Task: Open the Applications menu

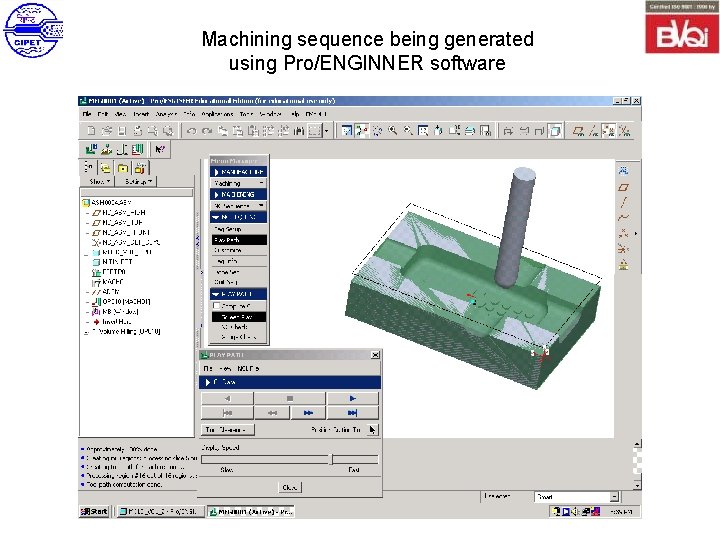Action: pyautogui.click(x=218, y=114)
